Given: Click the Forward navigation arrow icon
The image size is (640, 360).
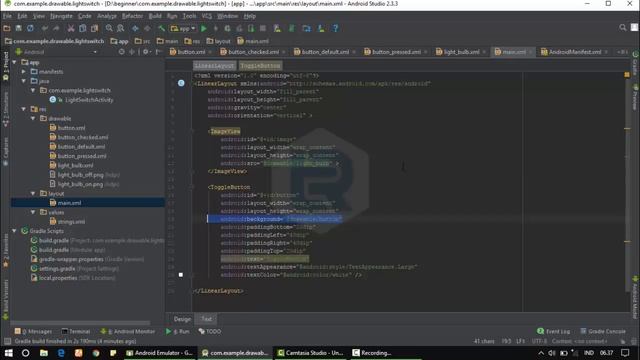Looking at the screenshot, I should 147,28.
